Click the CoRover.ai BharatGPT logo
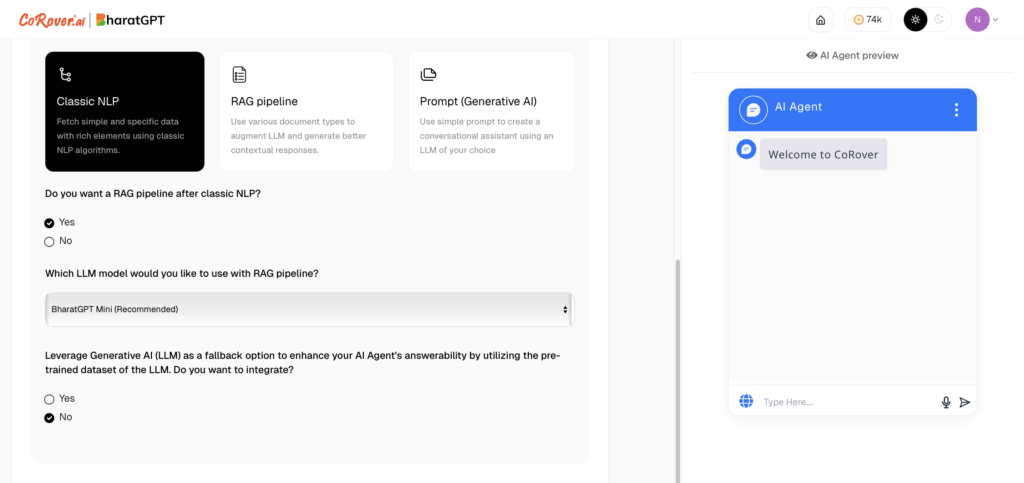This screenshot has width=1024, height=483. [x=91, y=20]
